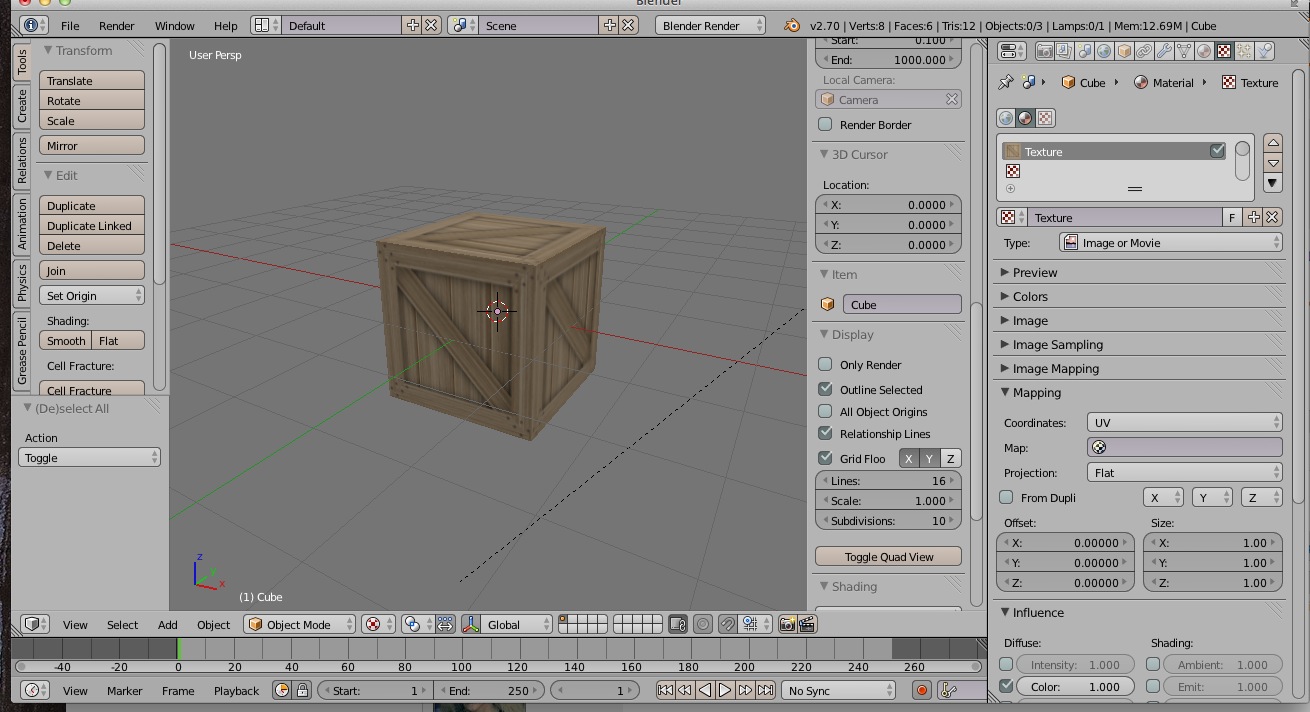Disable the Outline Selected checkbox
The width and height of the screenshot is (1310, 712).
[825, 389]
